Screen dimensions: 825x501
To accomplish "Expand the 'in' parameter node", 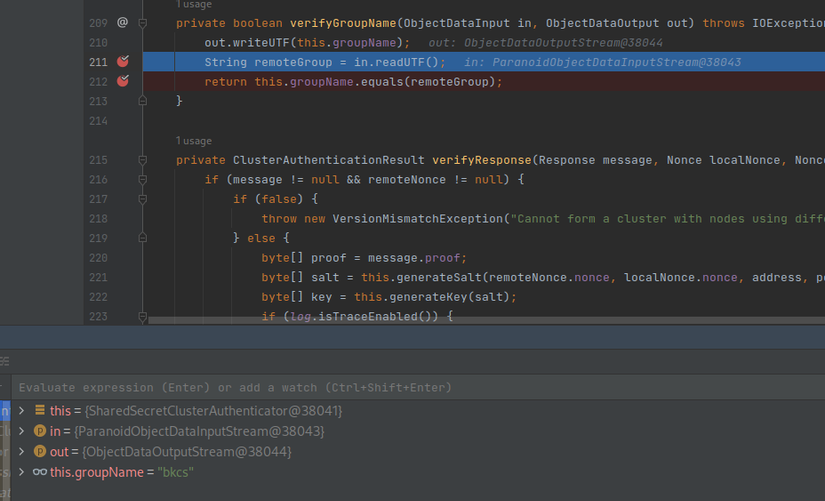I will tap(21, 431).
